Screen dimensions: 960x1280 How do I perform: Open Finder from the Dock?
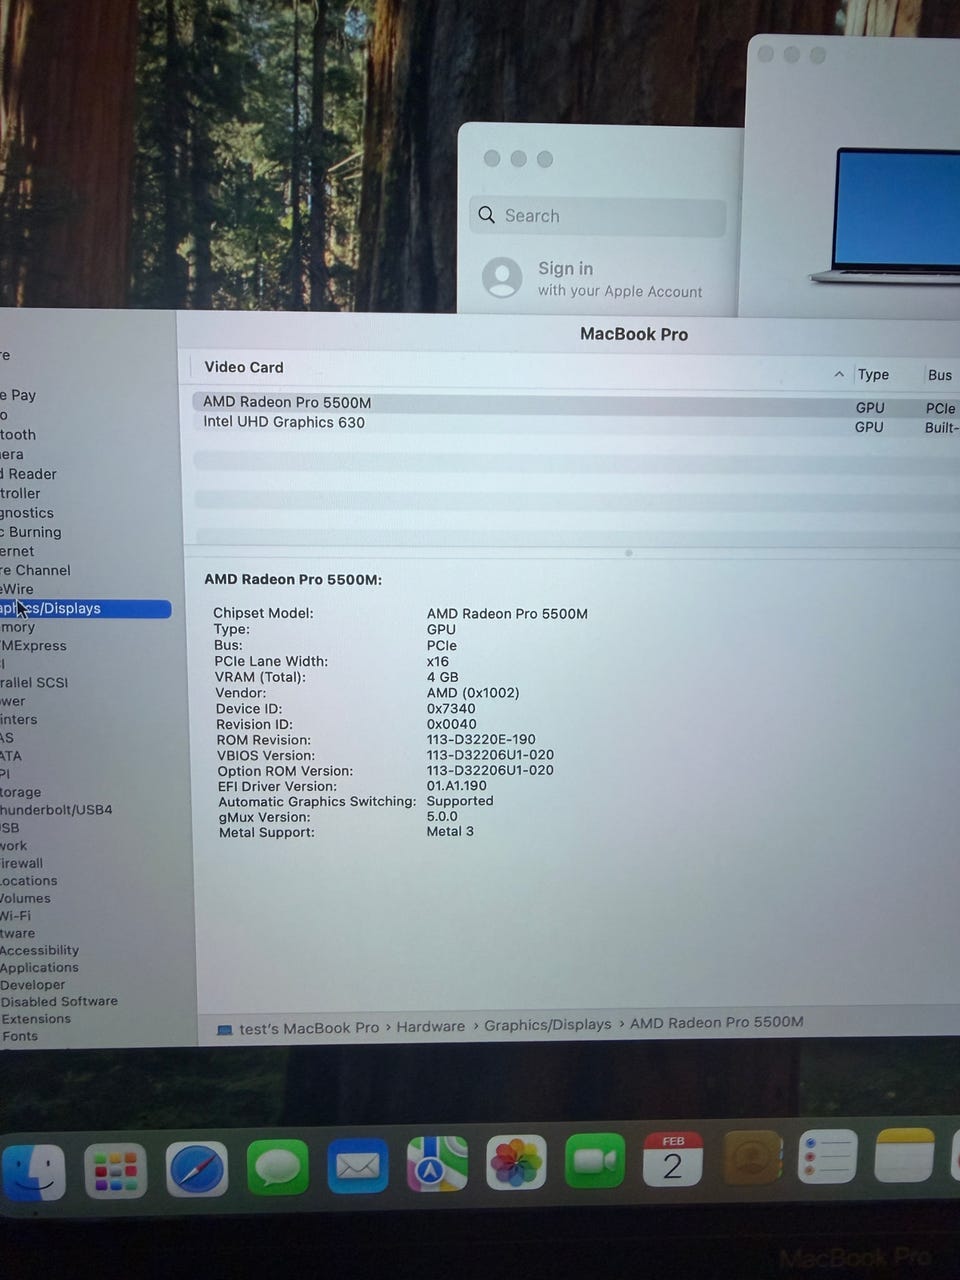pos(32,1171)
